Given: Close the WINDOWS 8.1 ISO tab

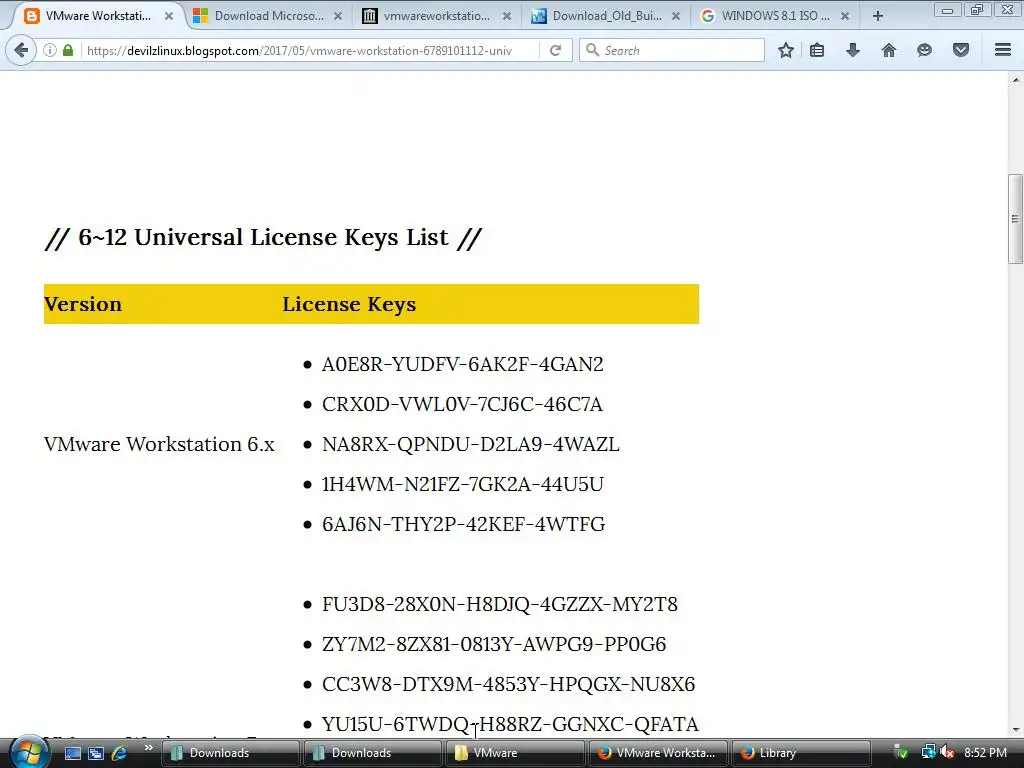Looking at the screenshot, I should coord(845,16).
